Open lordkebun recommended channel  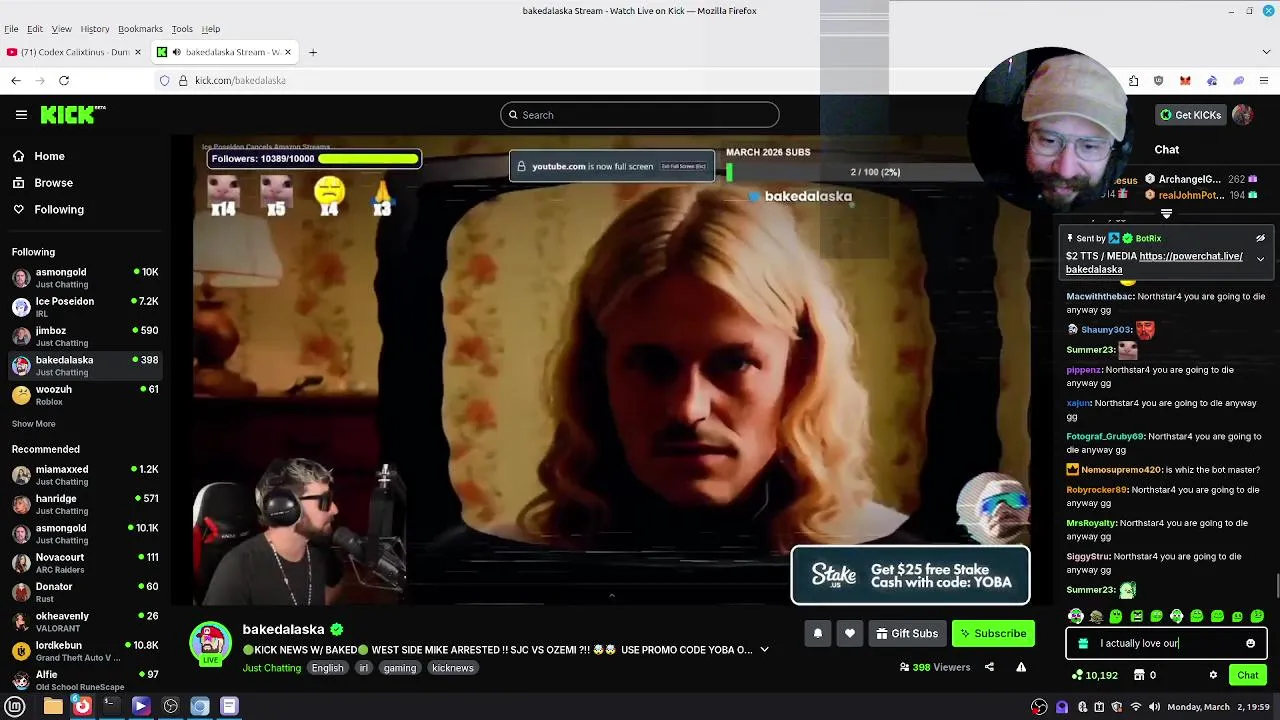[85, 651]
